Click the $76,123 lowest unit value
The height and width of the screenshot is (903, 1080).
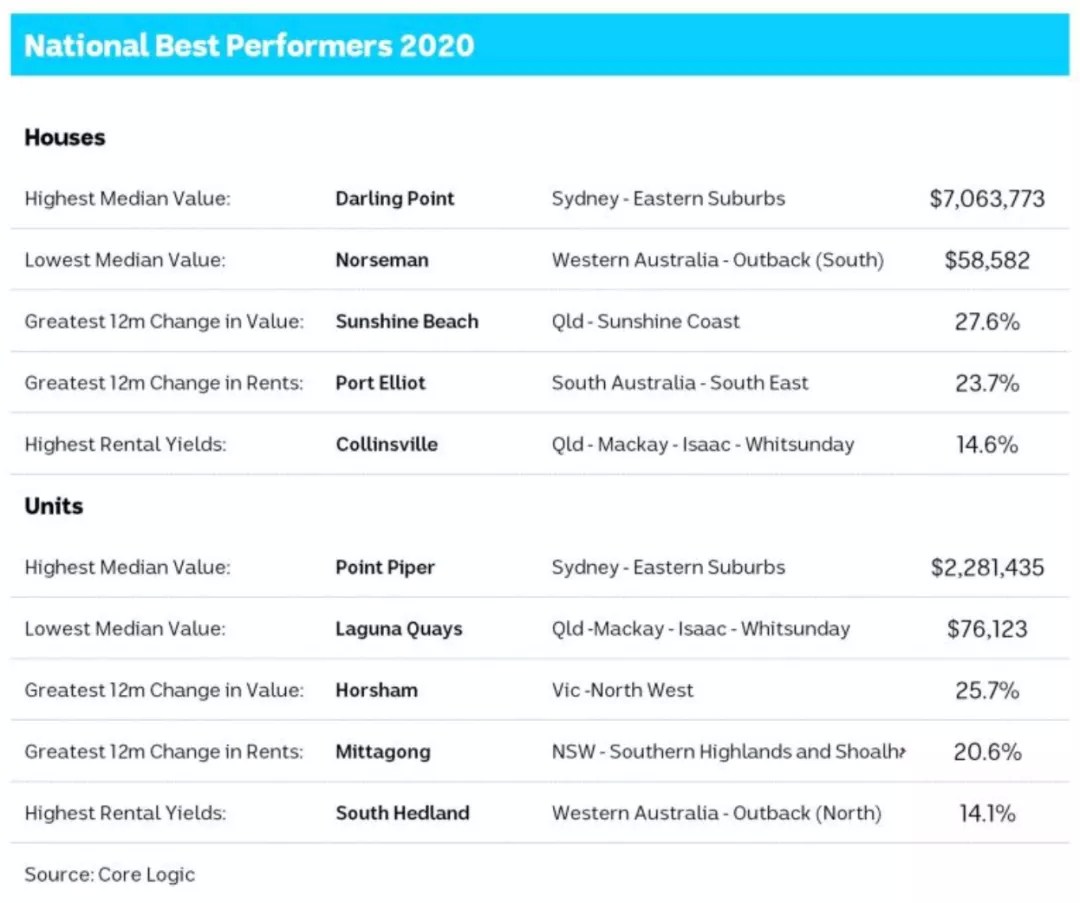click(986, 629)
